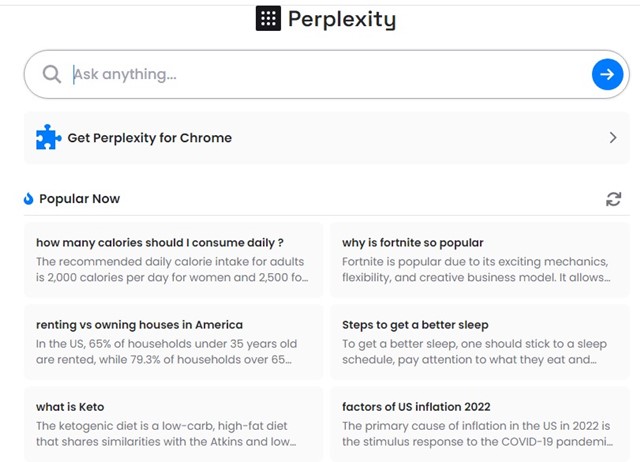Open Steps to get a better sleep
Viewport: 640px width, 462px height.
[480, 342]
